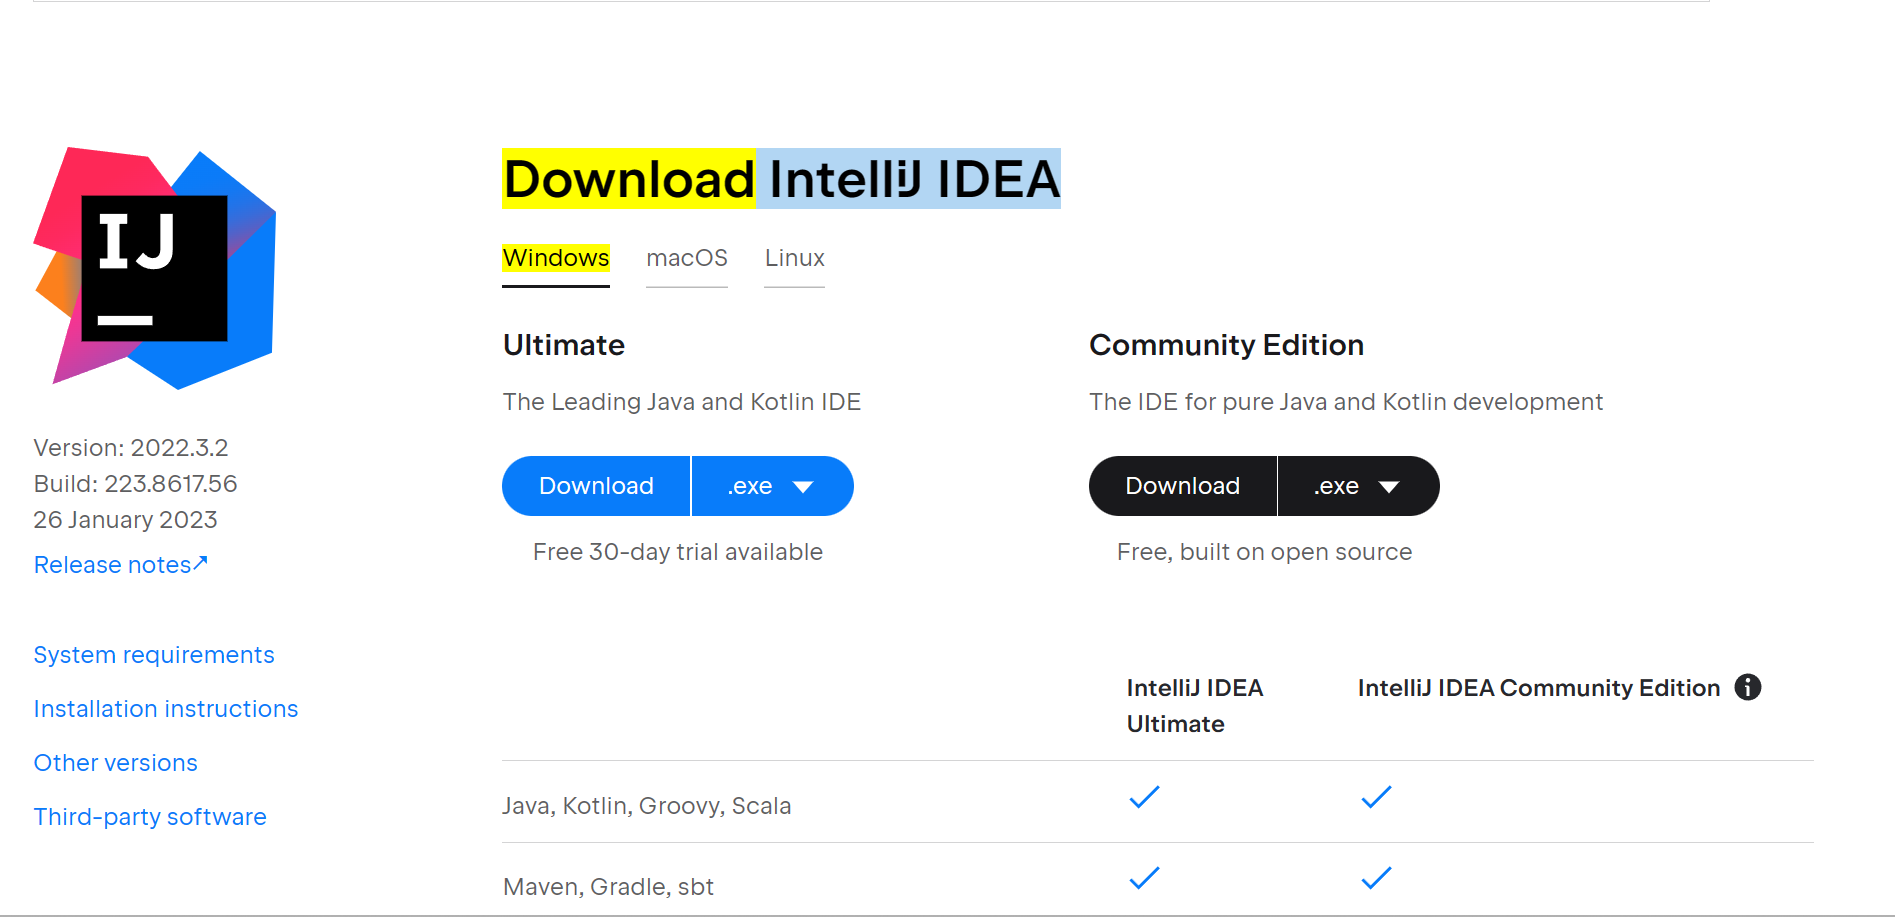Switch to the macOS tab
1895x917 pixels.
pos(687,258)
